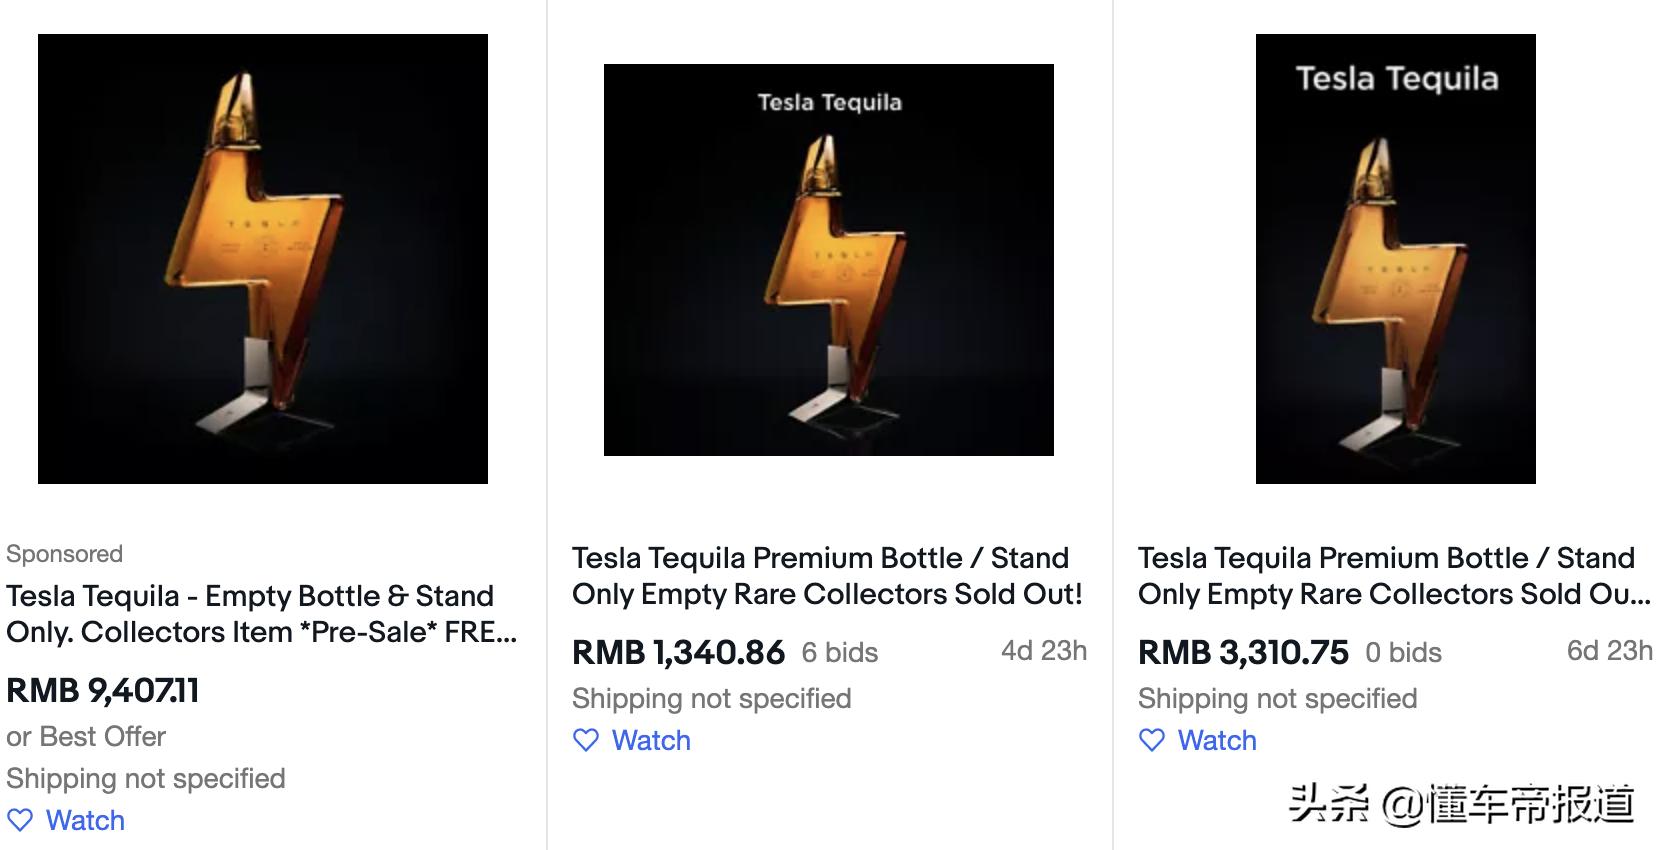This screenshot has width=1660, height=850.
Task: Click heart icon on RMB 1,340.86 listing
Action: coord(586,740)
